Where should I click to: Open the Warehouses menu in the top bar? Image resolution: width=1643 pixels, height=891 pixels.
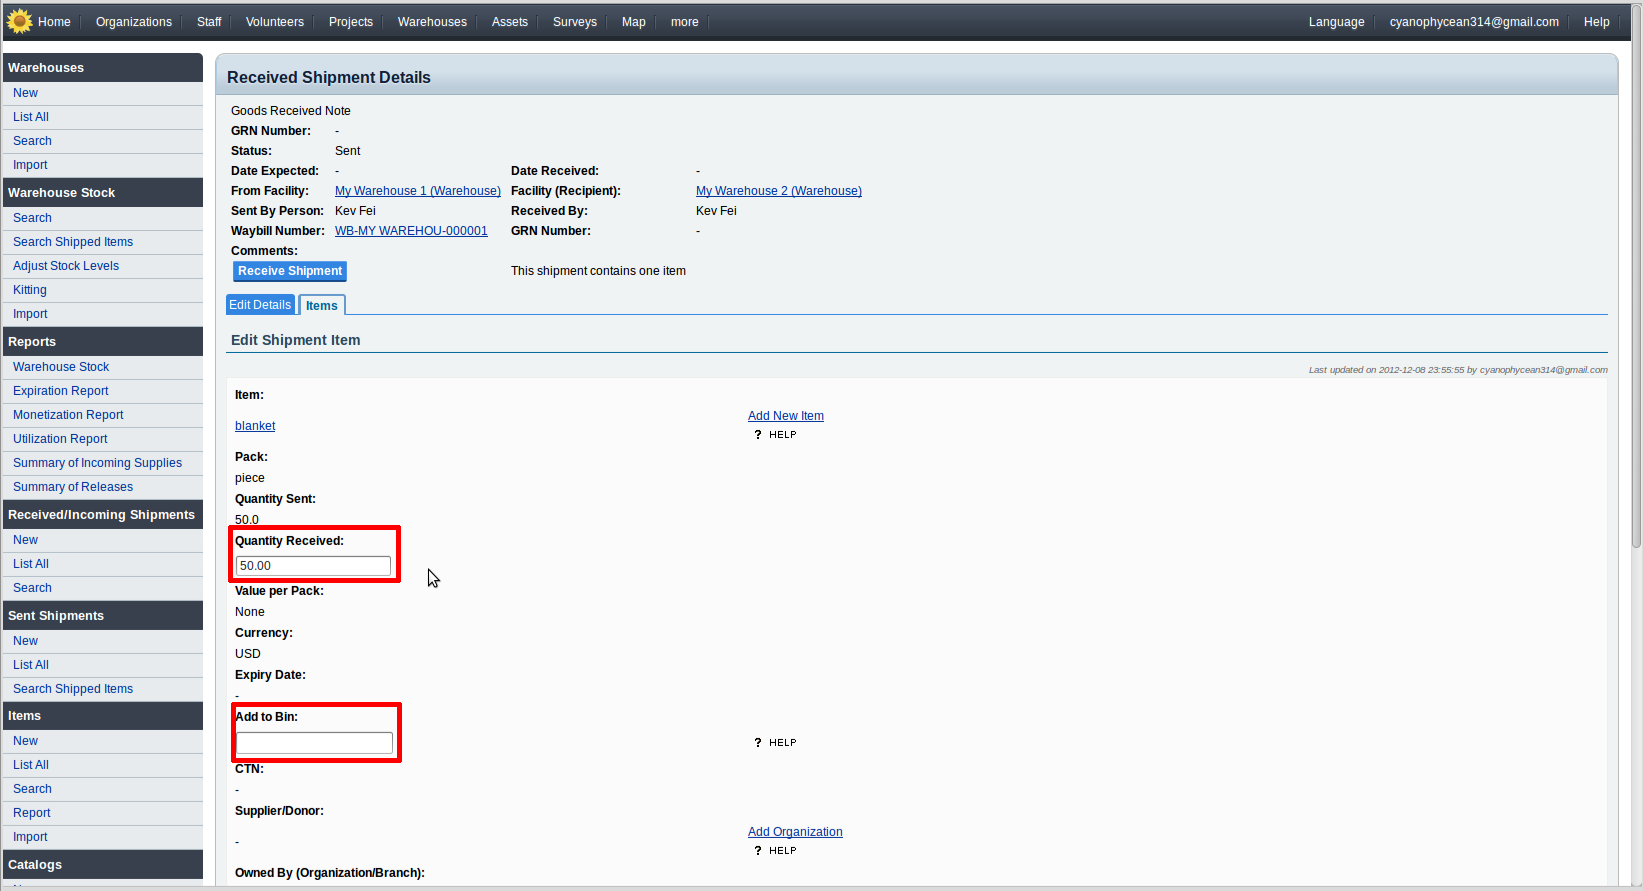[x=432, y=22]
